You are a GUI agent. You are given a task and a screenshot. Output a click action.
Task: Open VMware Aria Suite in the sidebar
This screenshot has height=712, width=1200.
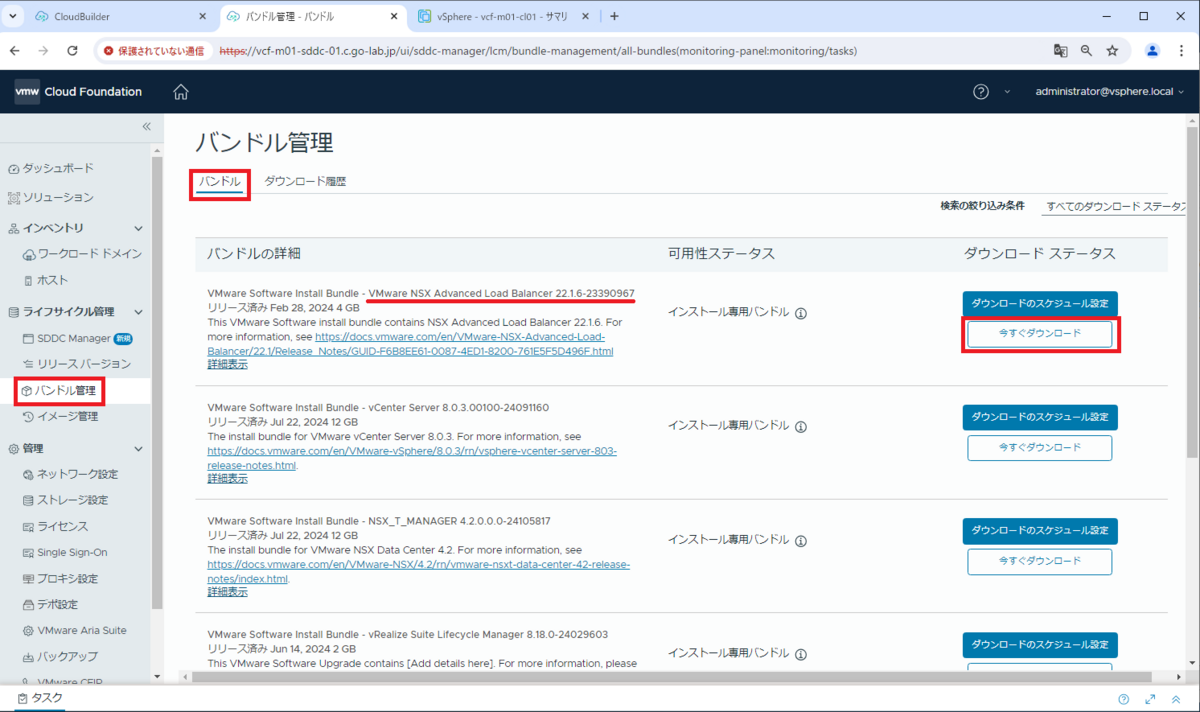74,630
